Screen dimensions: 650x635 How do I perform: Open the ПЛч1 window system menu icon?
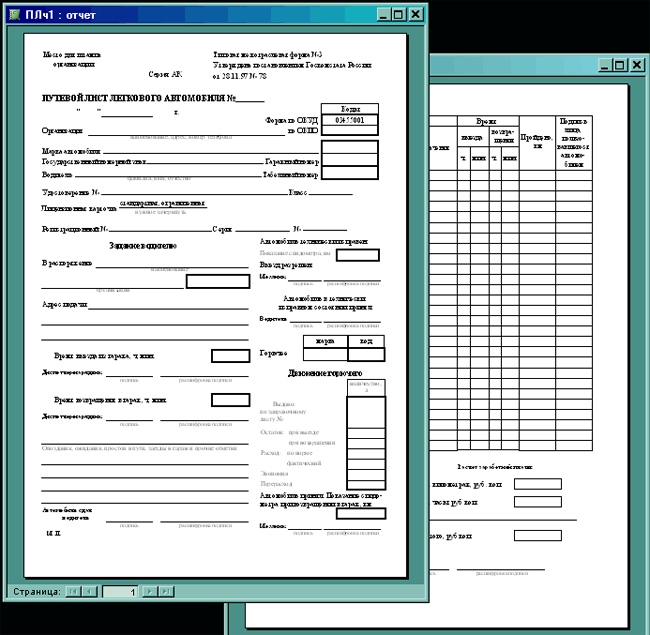(15, 15)
